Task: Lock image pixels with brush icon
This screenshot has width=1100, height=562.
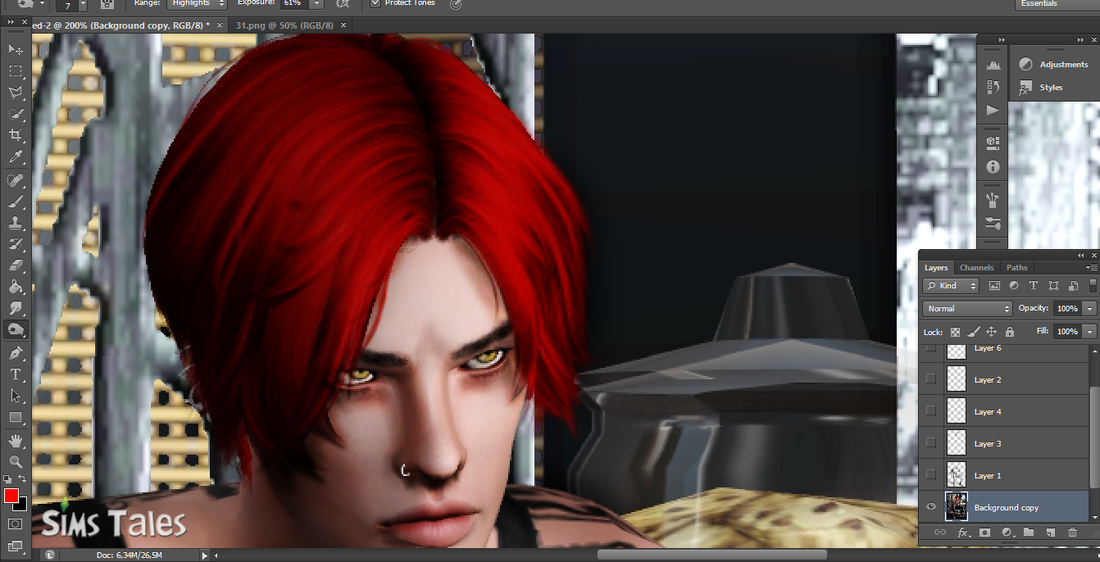Action: tap(974, 332)
